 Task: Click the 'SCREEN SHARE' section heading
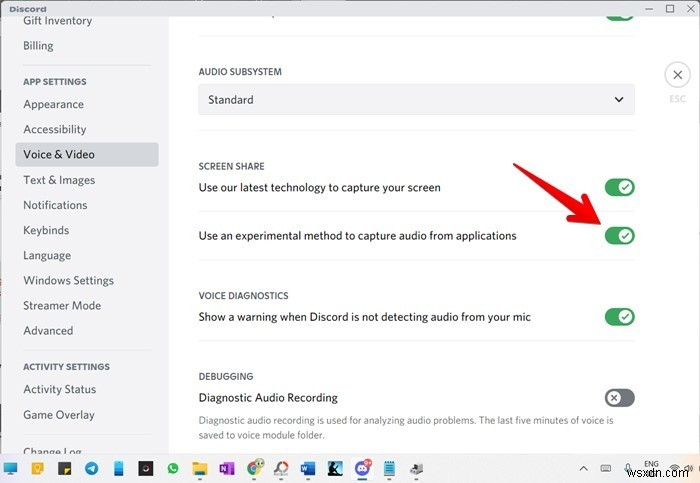click(x=232, y=166)
